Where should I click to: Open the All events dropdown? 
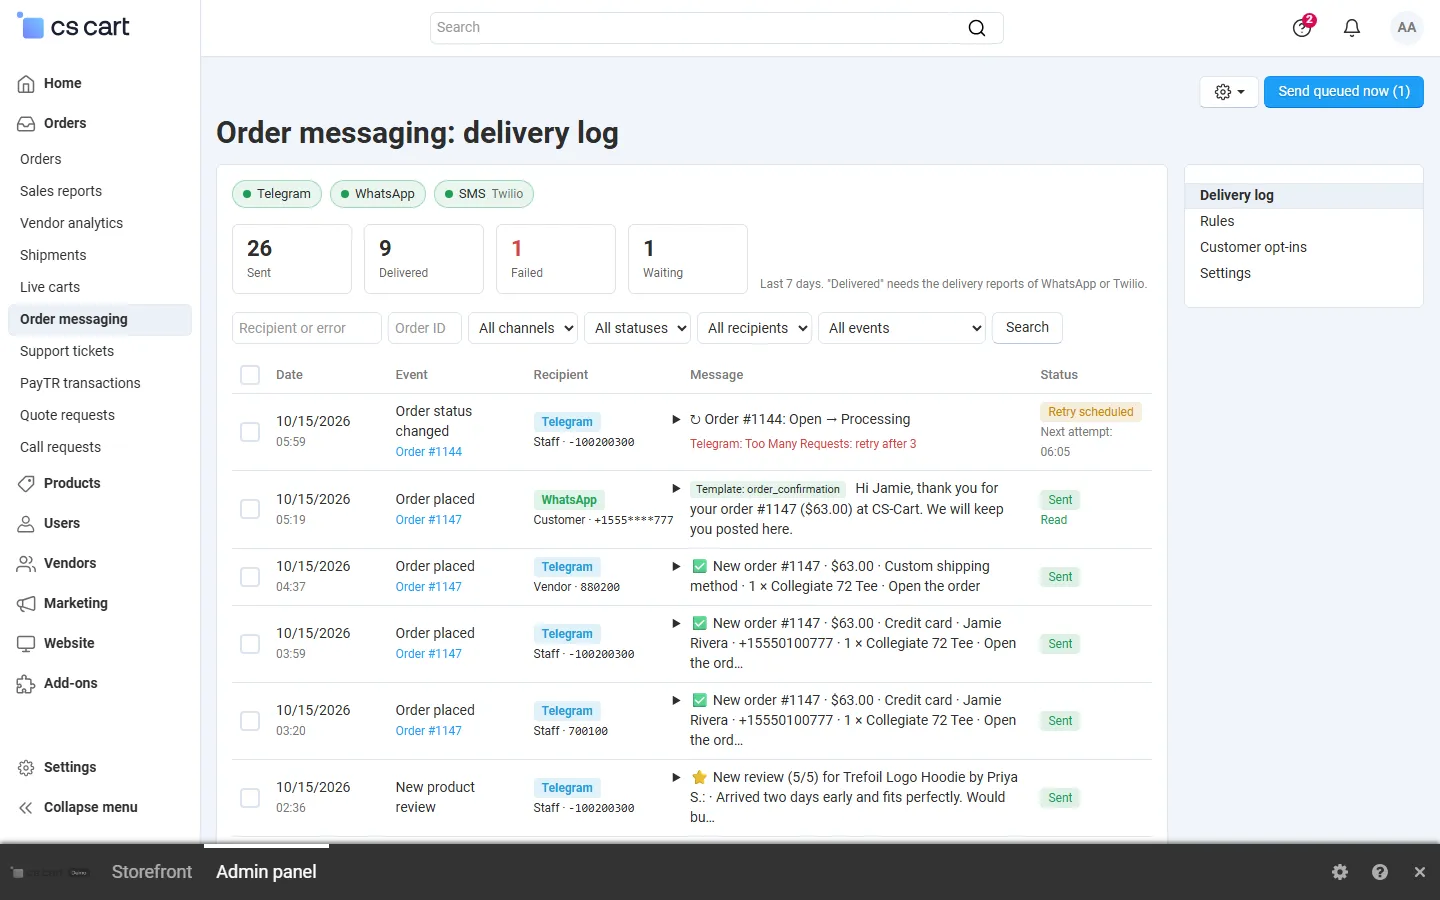coord(902,328)
